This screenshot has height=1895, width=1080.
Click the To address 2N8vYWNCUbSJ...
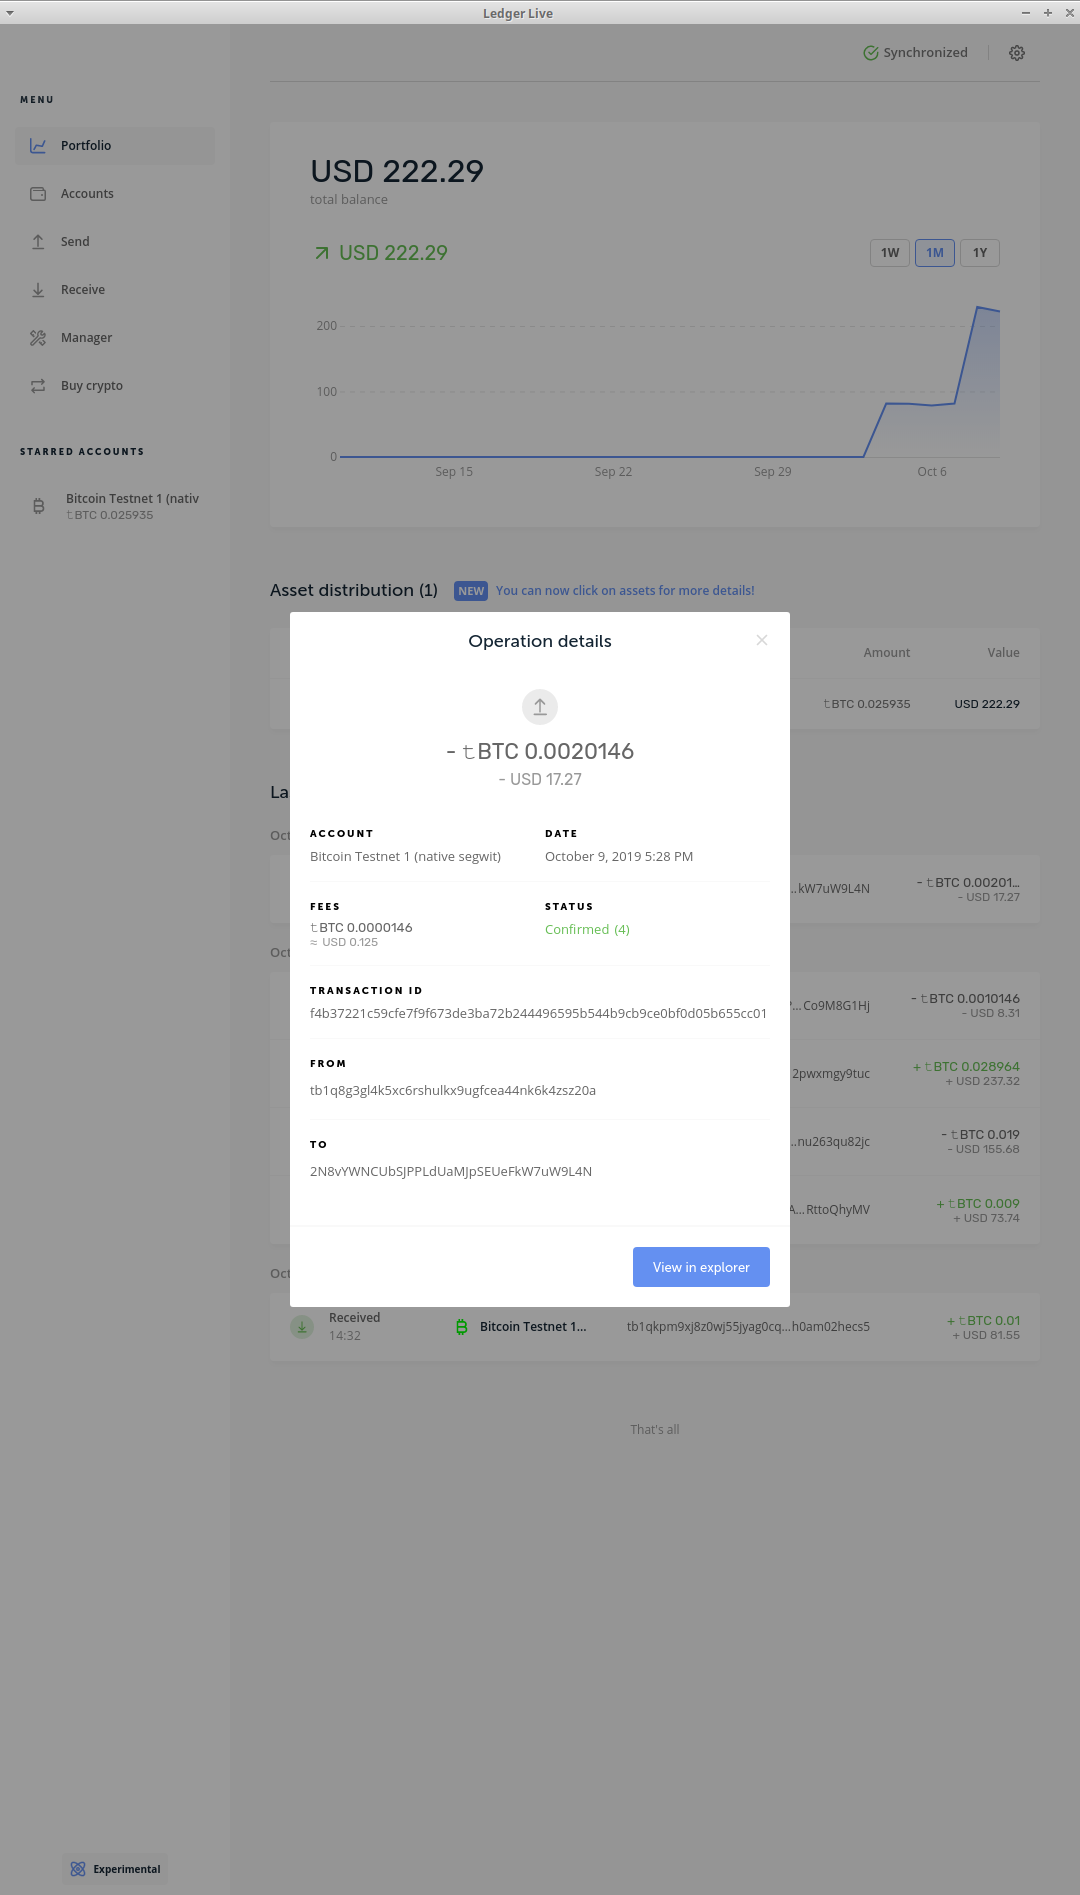pyautogui.click(x=451, y=1171)
